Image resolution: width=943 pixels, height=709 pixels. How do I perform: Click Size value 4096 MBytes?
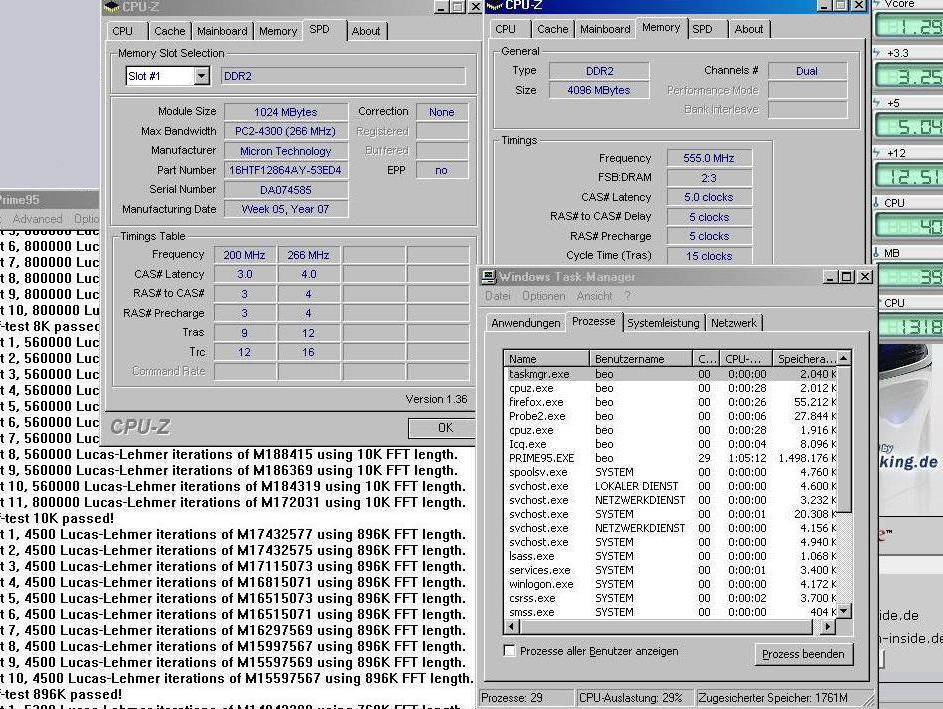click(599, 90)
